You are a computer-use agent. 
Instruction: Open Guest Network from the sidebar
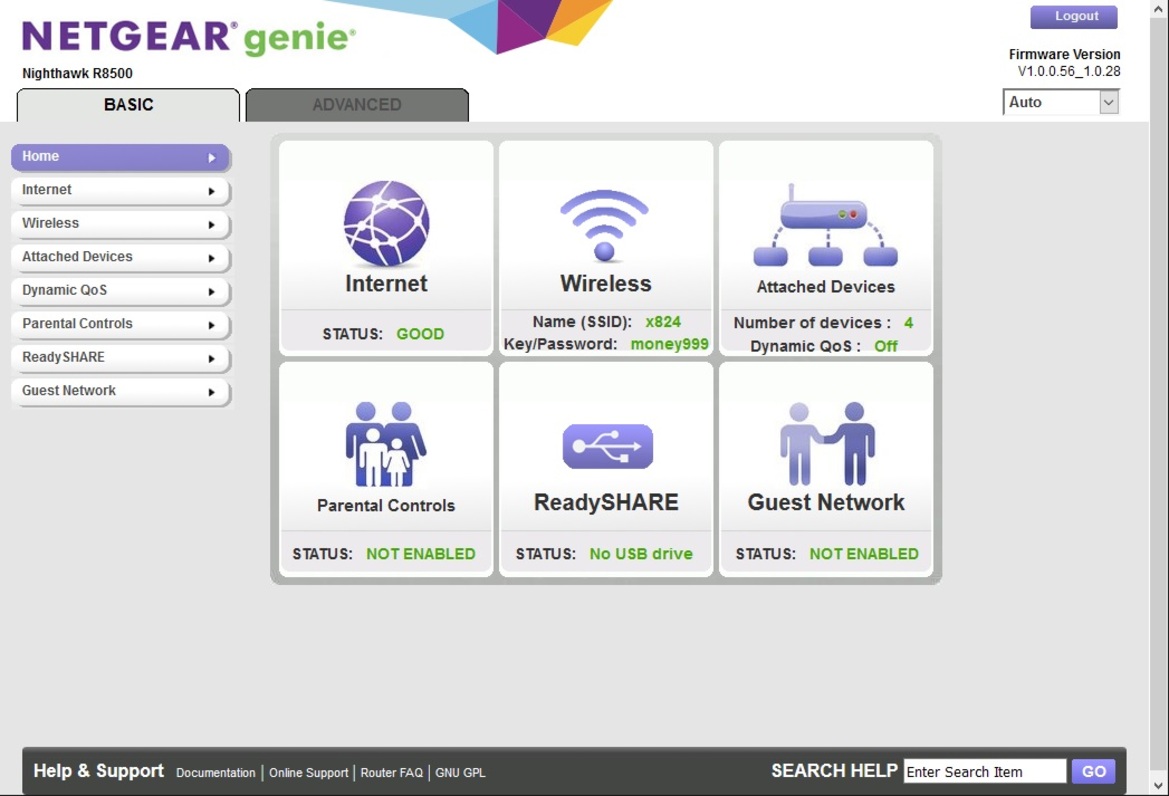tap(120, 392)
